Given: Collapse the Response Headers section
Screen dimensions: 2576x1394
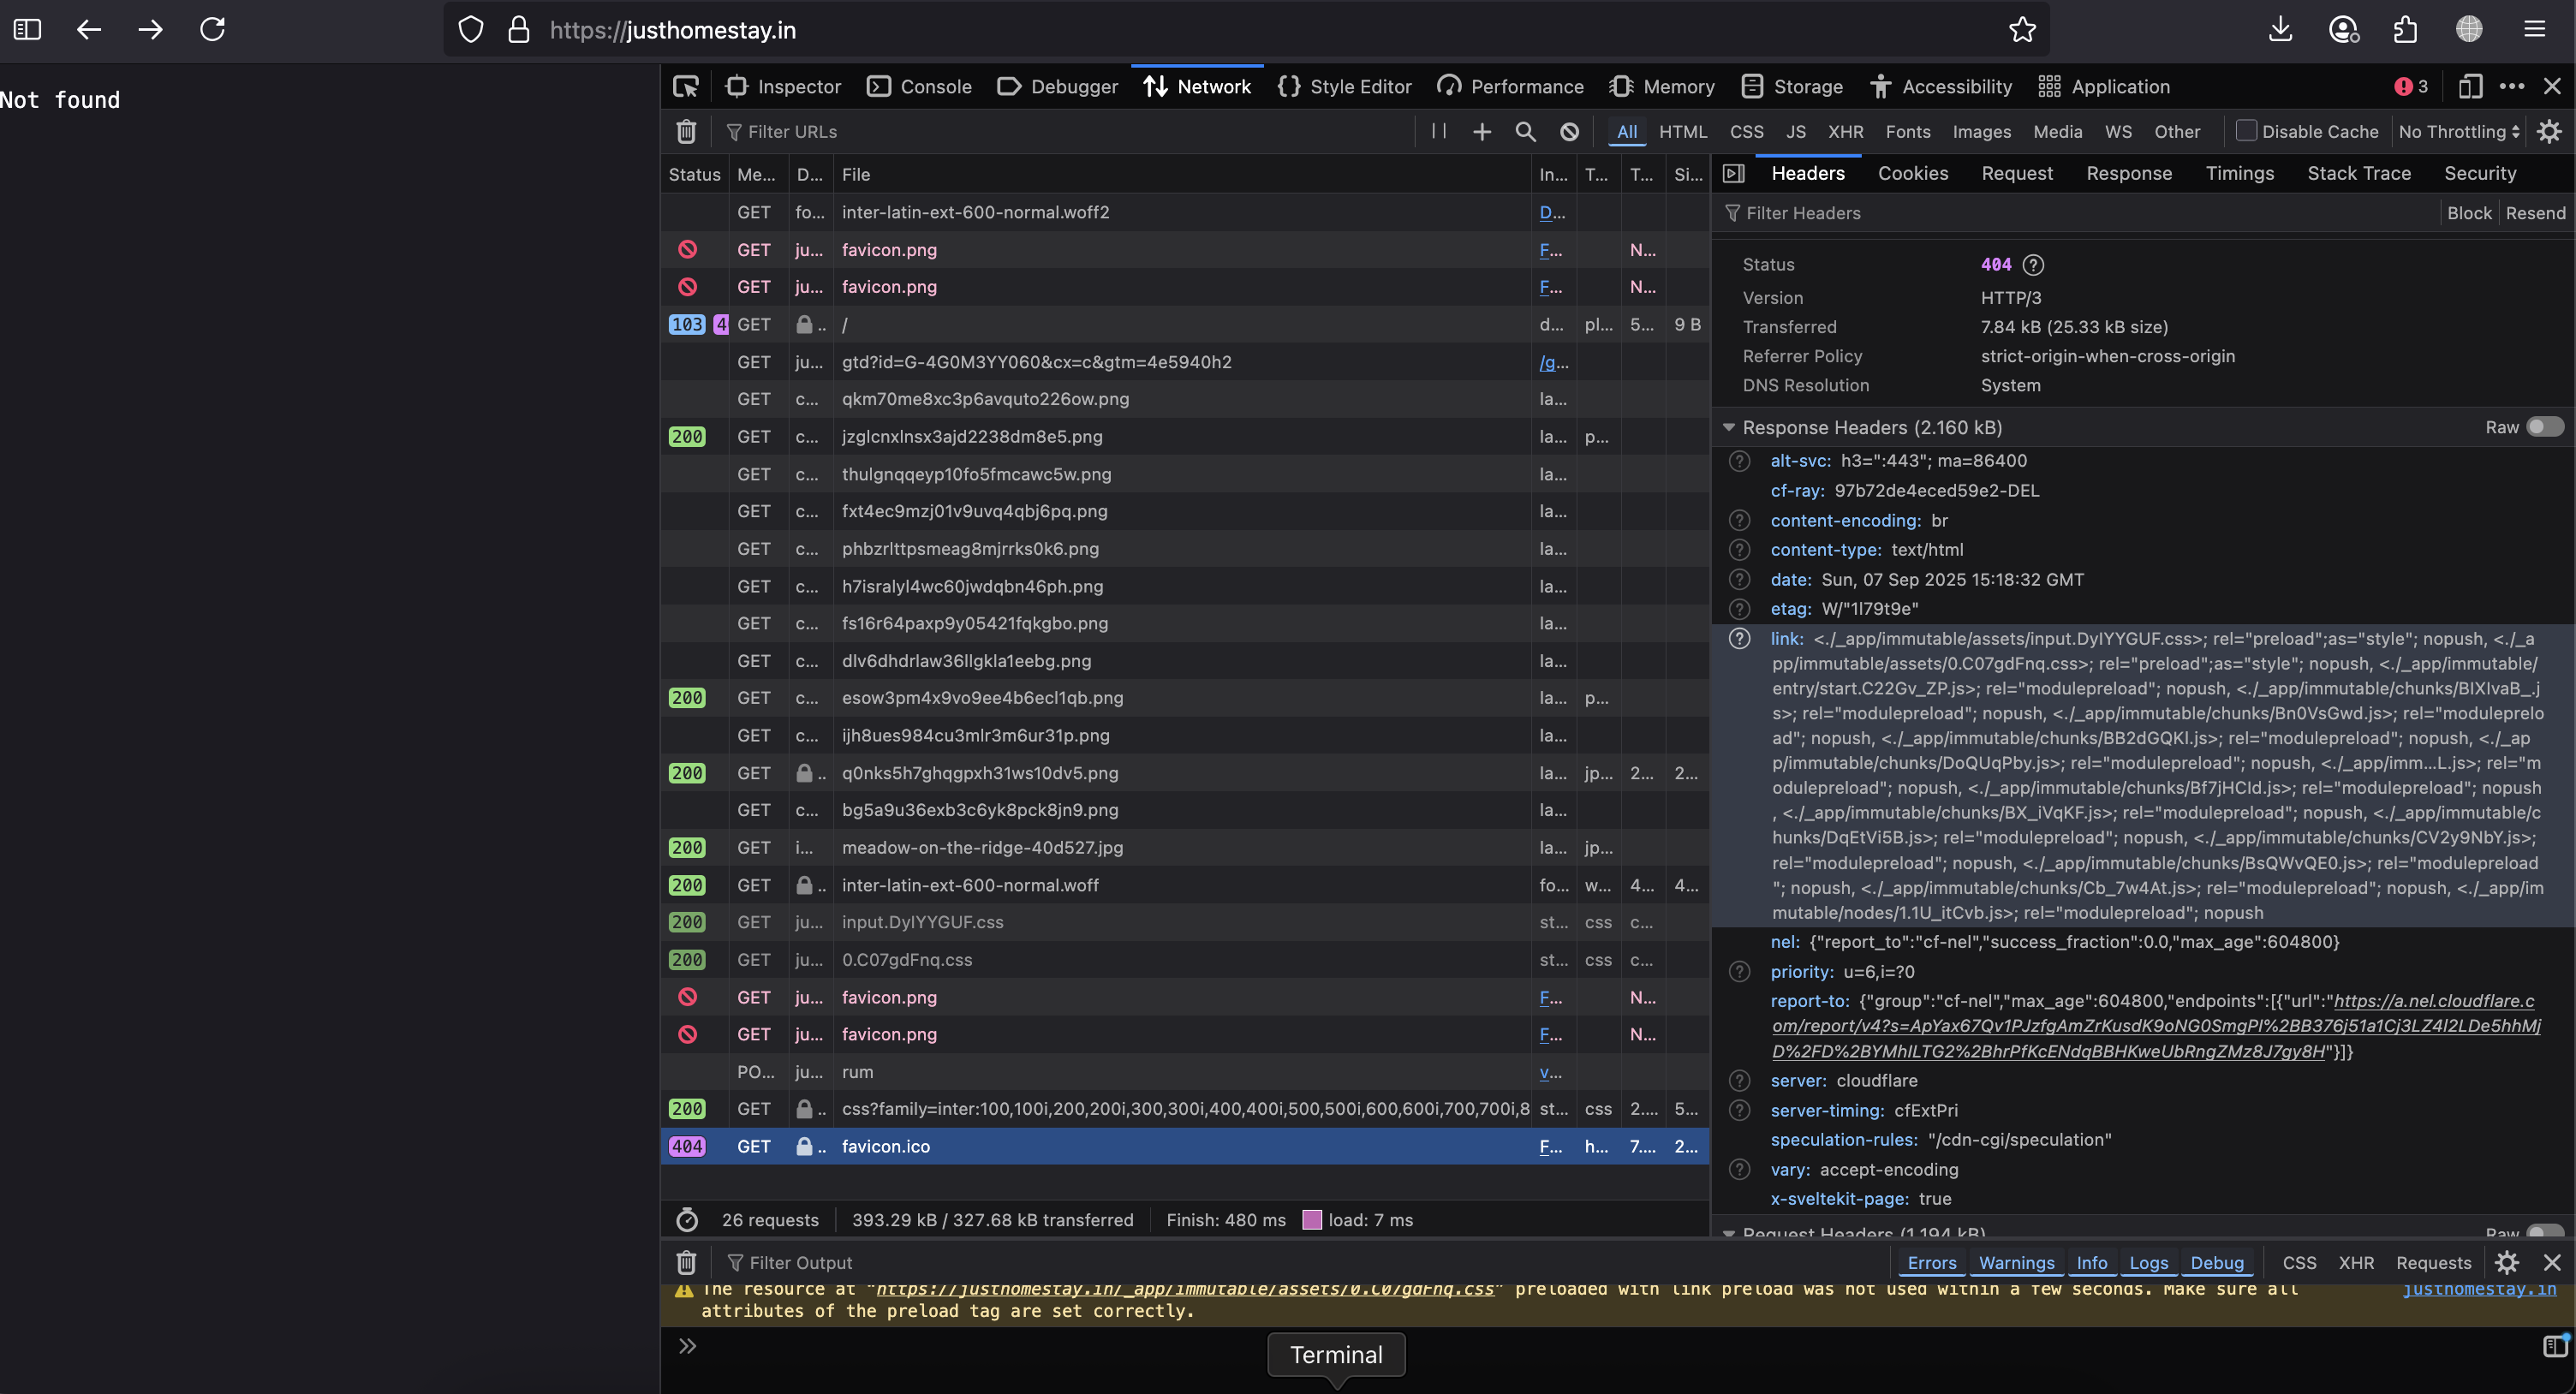Looking at the screenshot, I should (1729, 427).
